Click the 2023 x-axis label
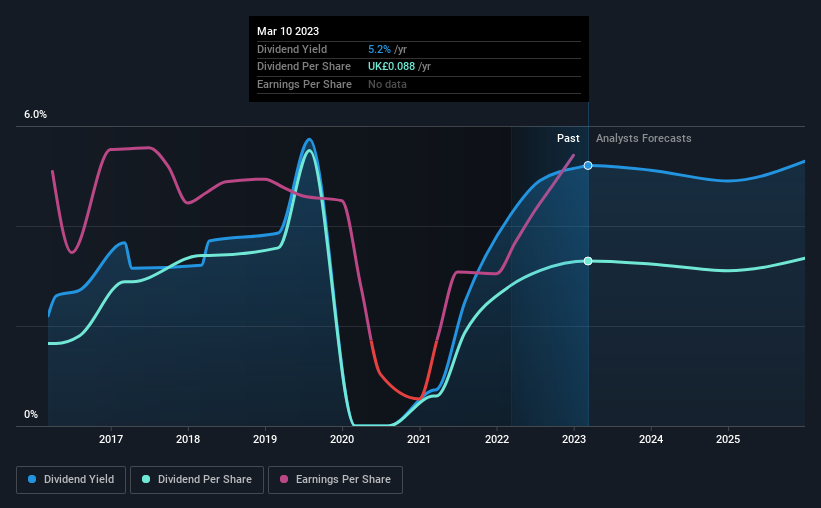The image size is (821, 508). click(x=574, y=439)
